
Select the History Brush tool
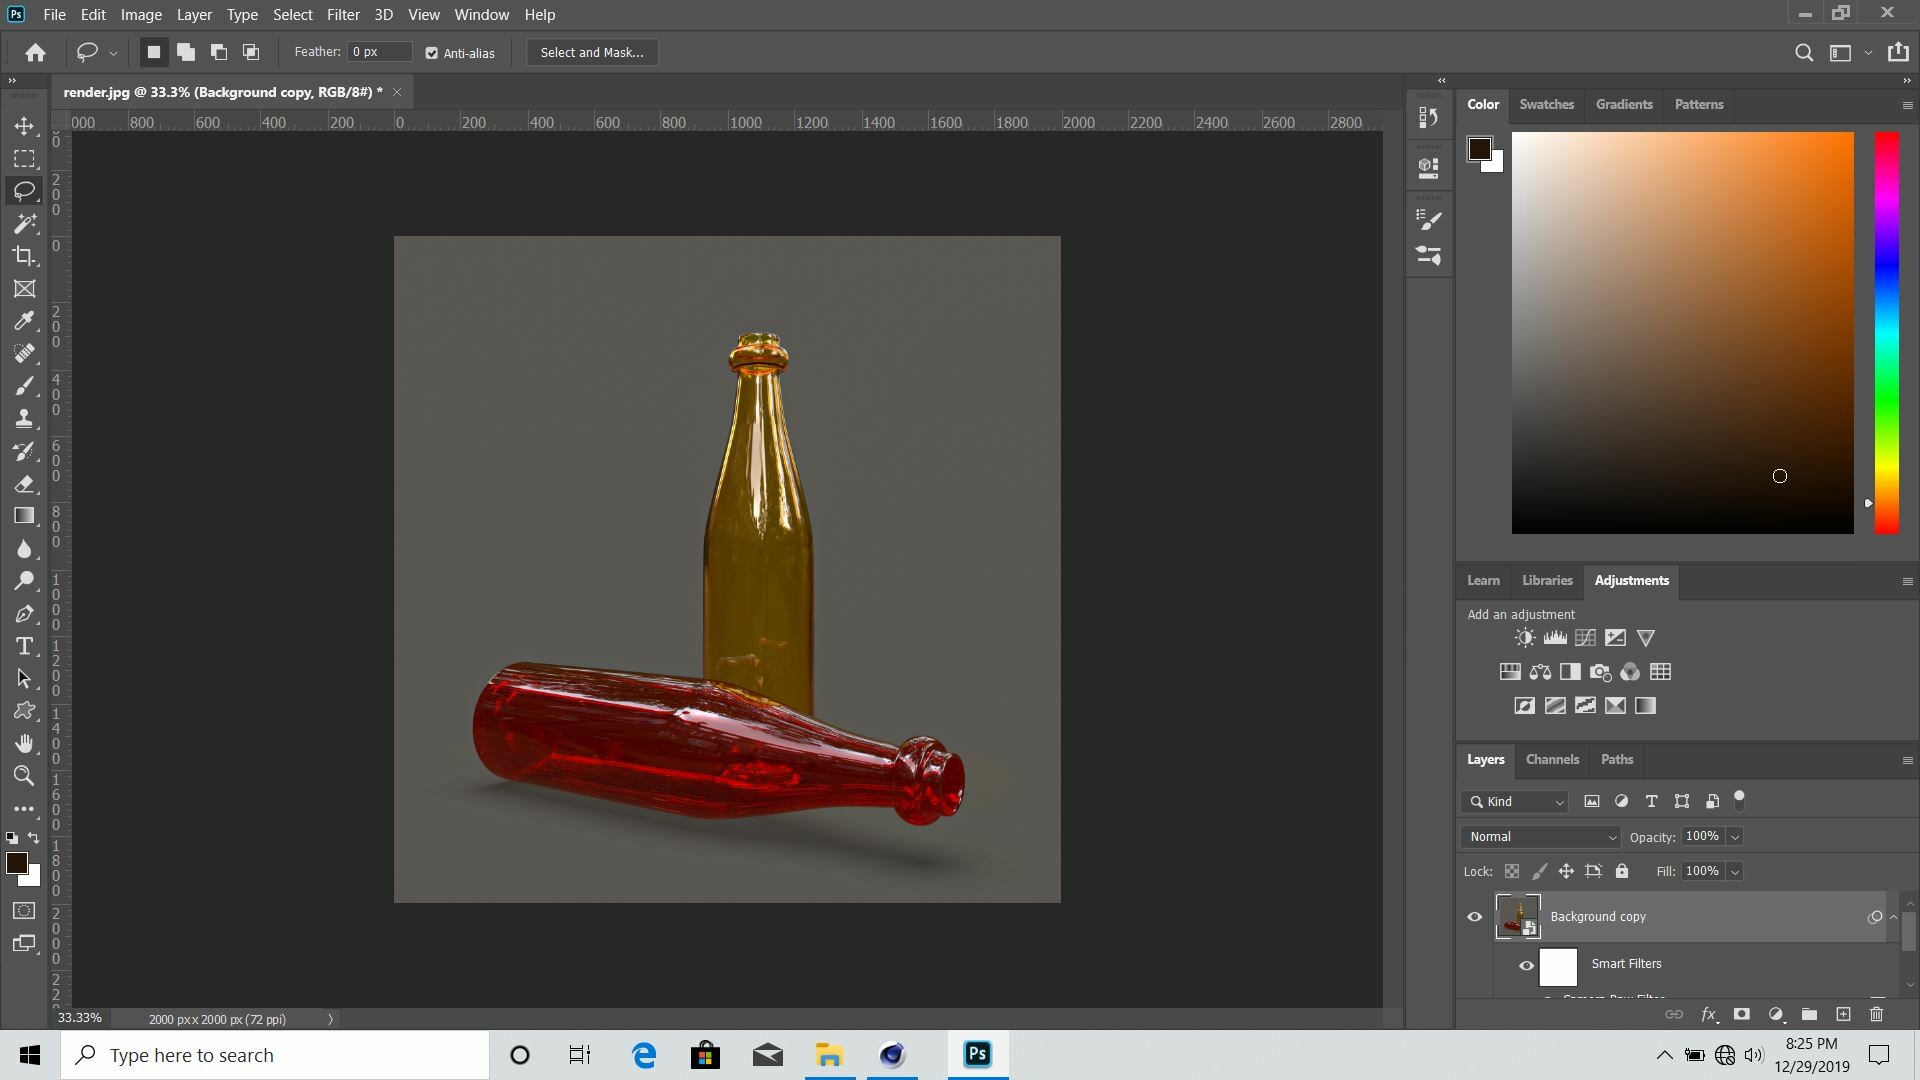pyautogui.click(x=24, y=451)
